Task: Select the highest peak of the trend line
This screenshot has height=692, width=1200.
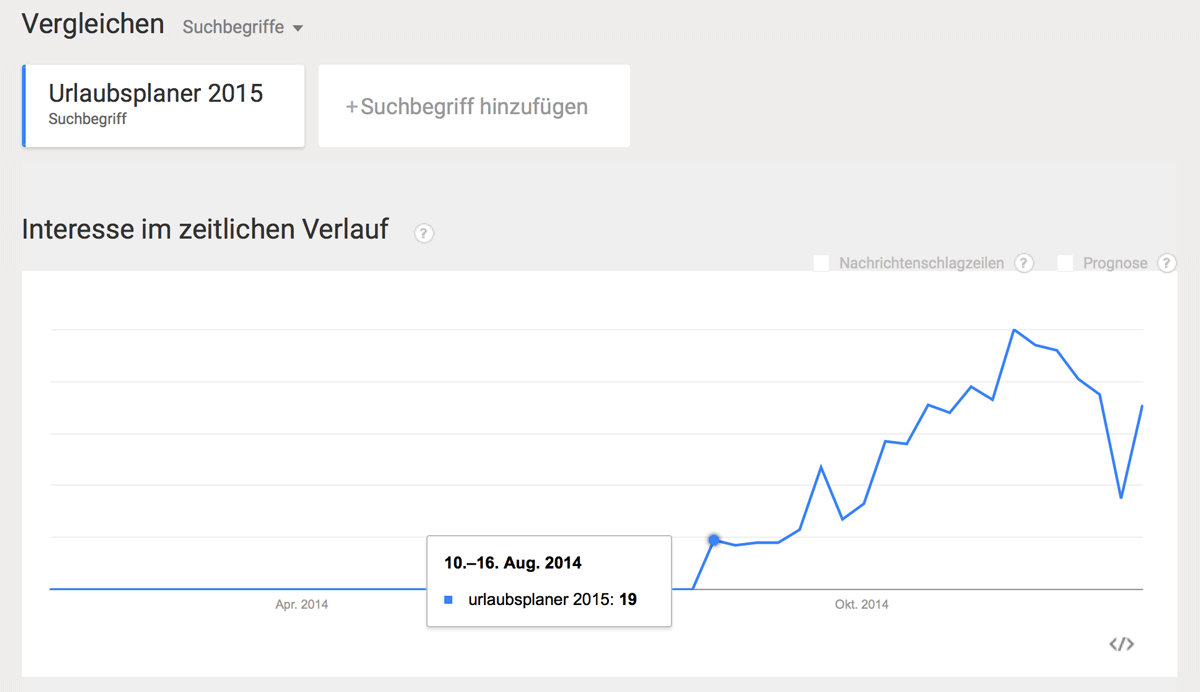Action: (1014, 330)
